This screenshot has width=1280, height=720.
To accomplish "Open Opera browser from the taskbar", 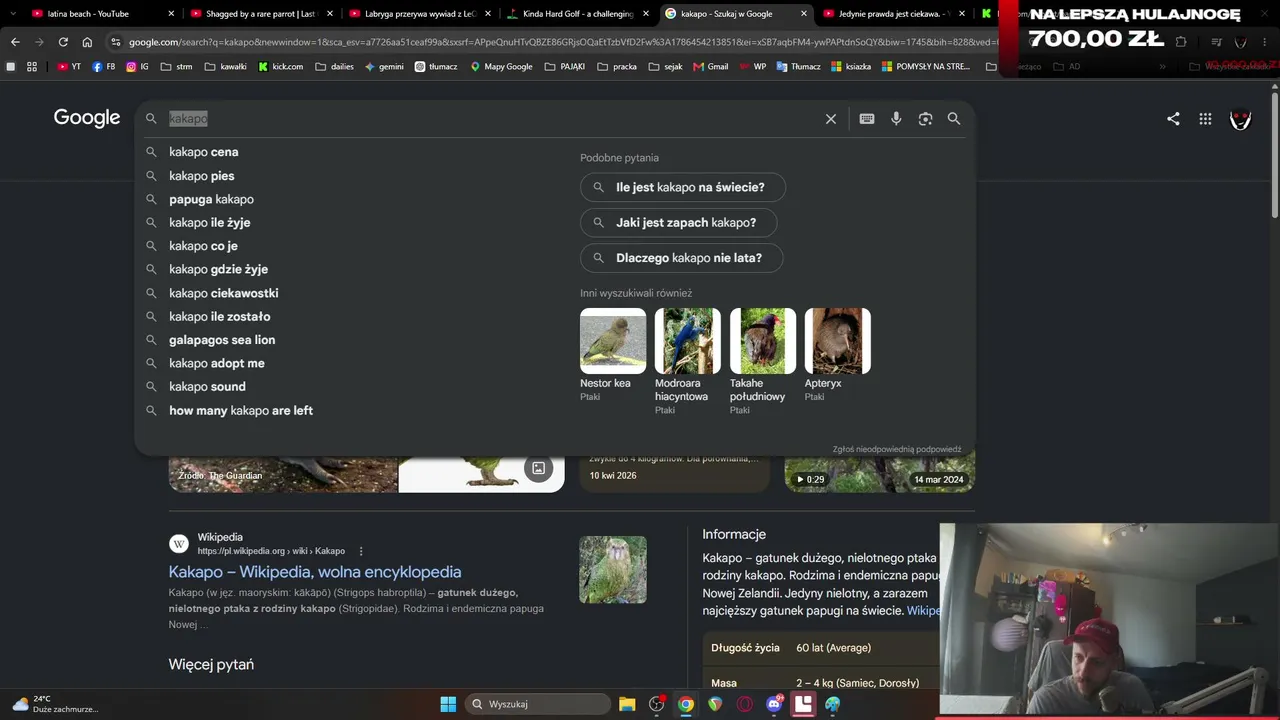I will [744, 704].
